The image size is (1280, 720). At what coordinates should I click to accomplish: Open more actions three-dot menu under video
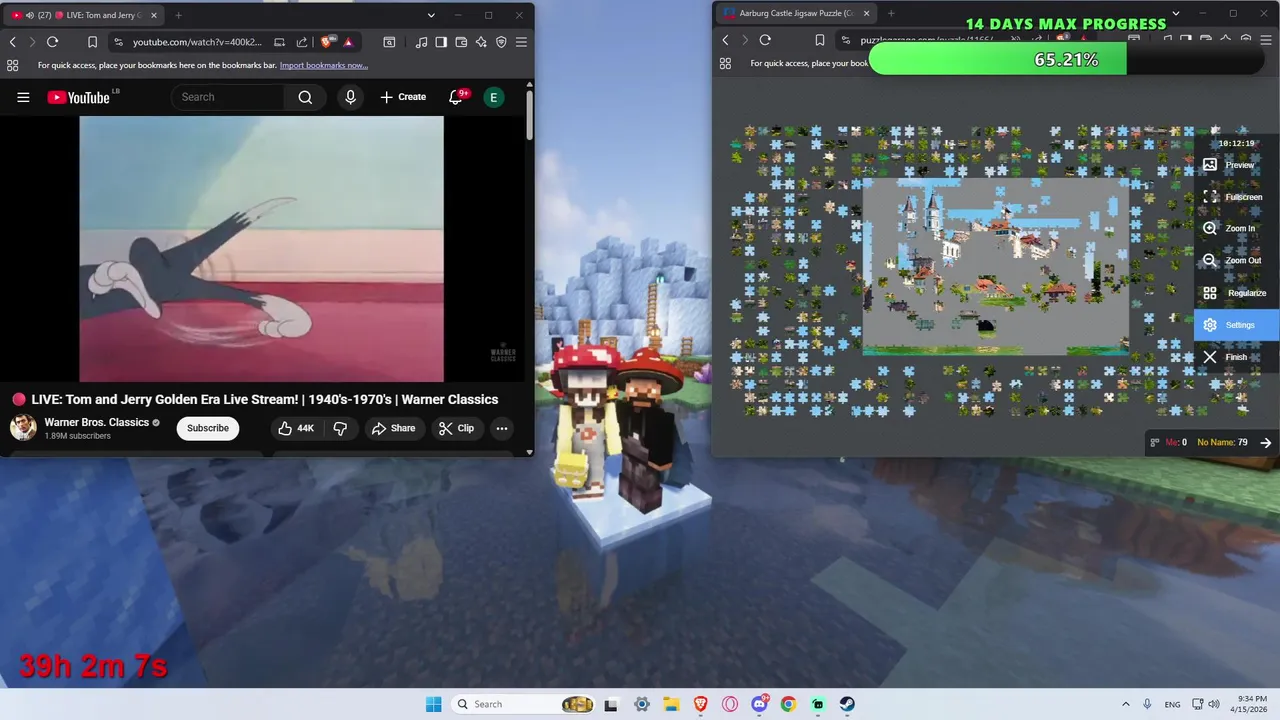pos(502,428)
